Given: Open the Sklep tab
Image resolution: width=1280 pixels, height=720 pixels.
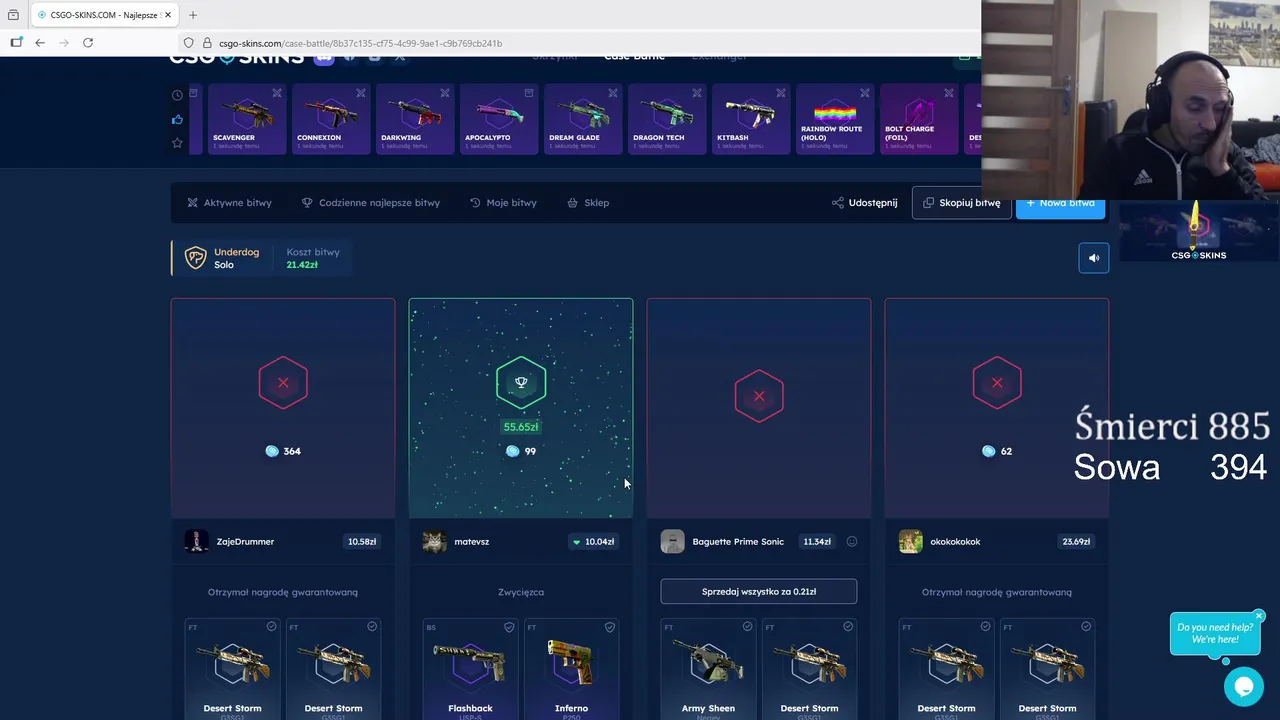Looking at the screenshot, I should point(588,203).
